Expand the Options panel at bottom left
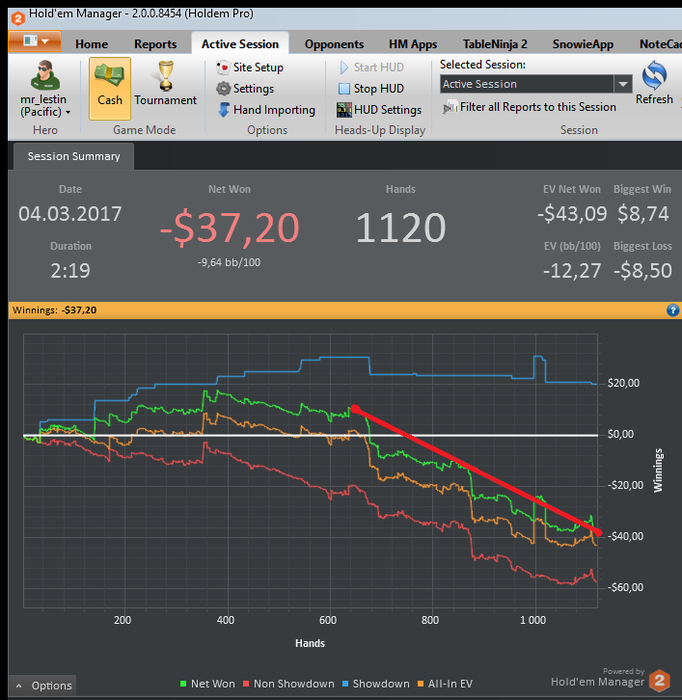The height and width of the screenshot is (700, 682). point(43,686)
